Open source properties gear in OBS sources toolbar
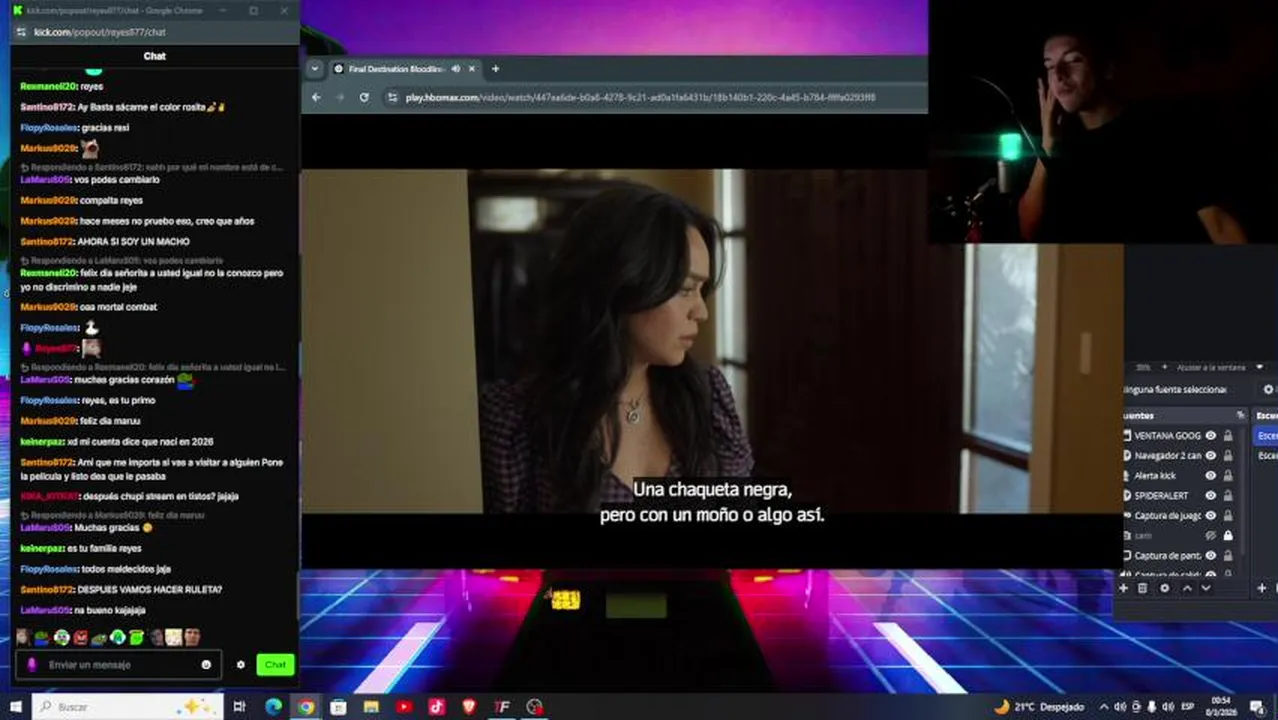Screen dimensions: 1278x720 tap(1165, 588)
